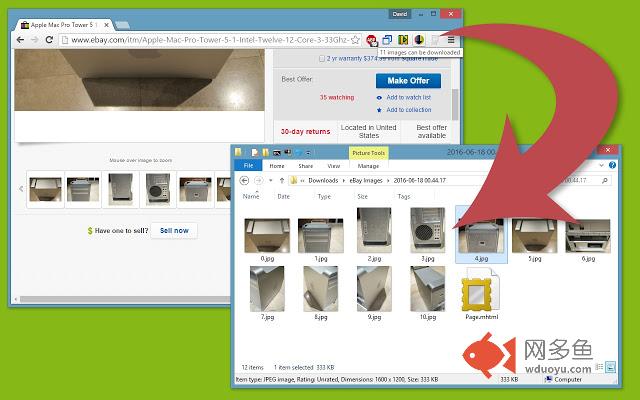Click the blue overlapping-squares extension icon

pyautogui.click(x=387, y=40)
